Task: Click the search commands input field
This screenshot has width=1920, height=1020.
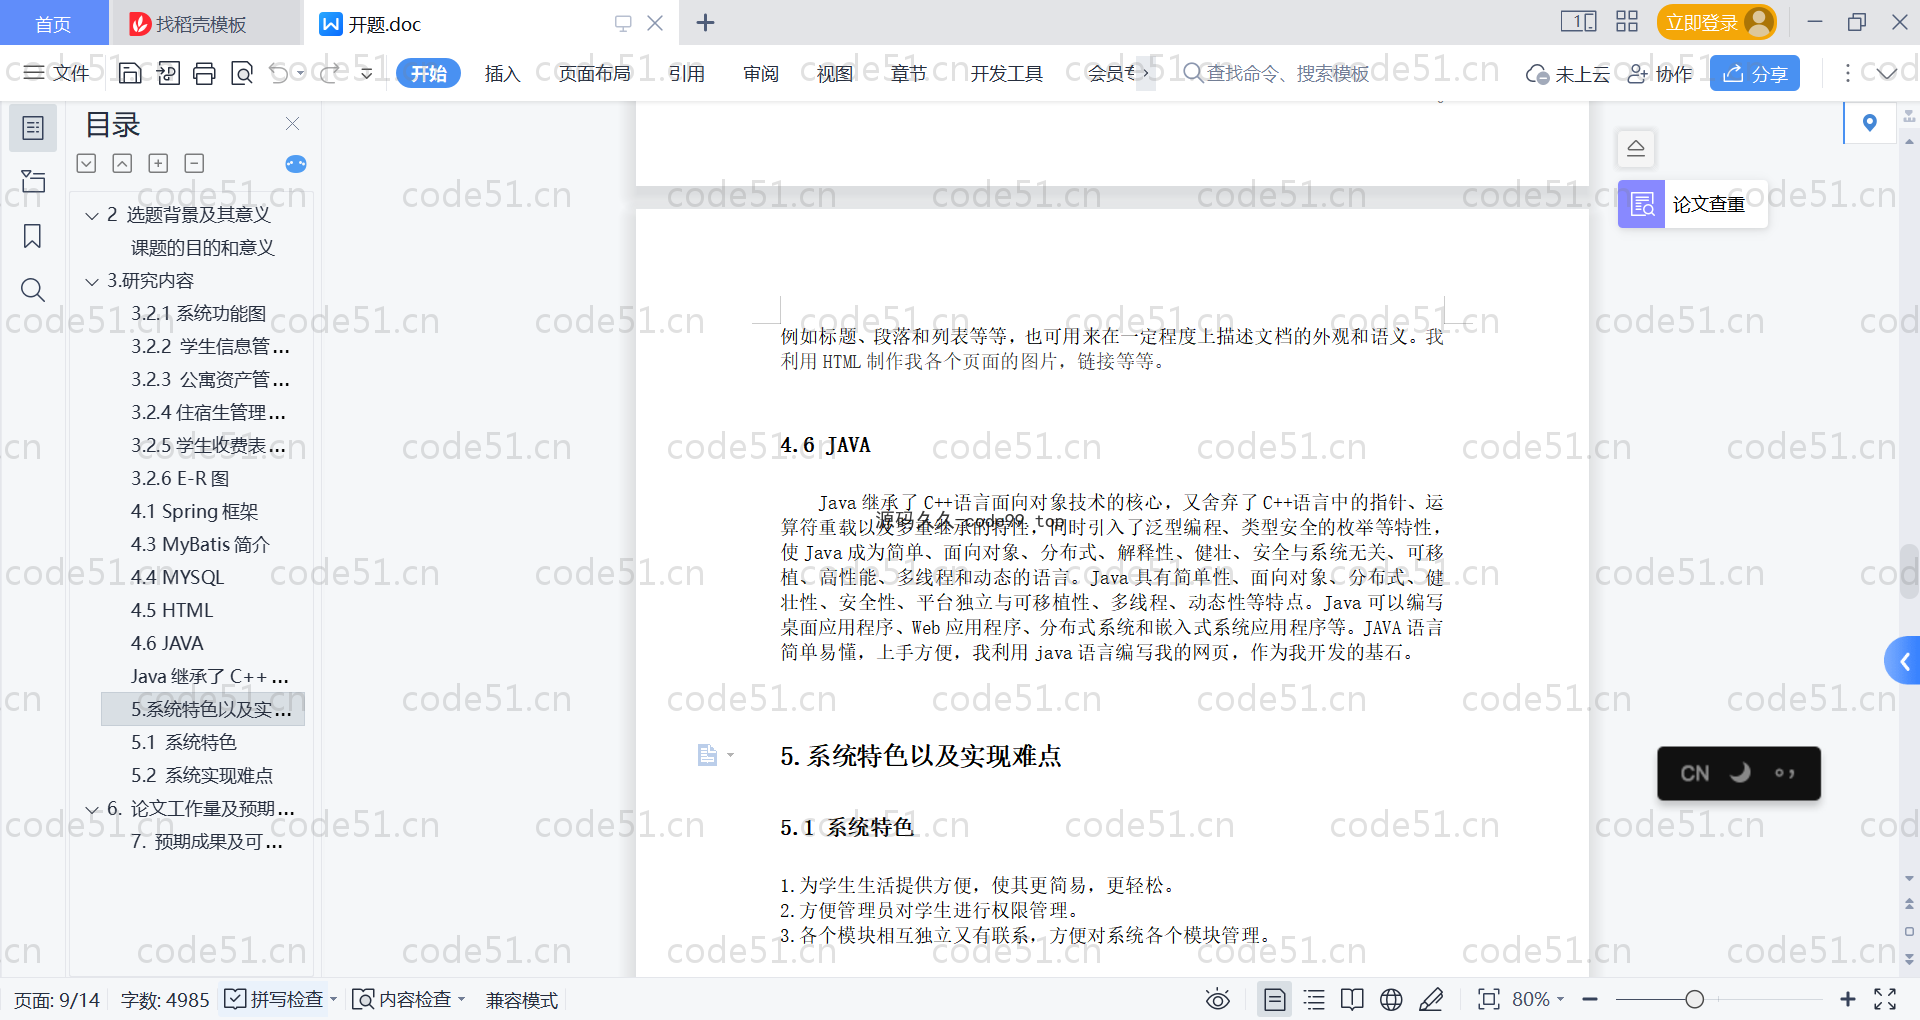Action: tap(1287, 73)
